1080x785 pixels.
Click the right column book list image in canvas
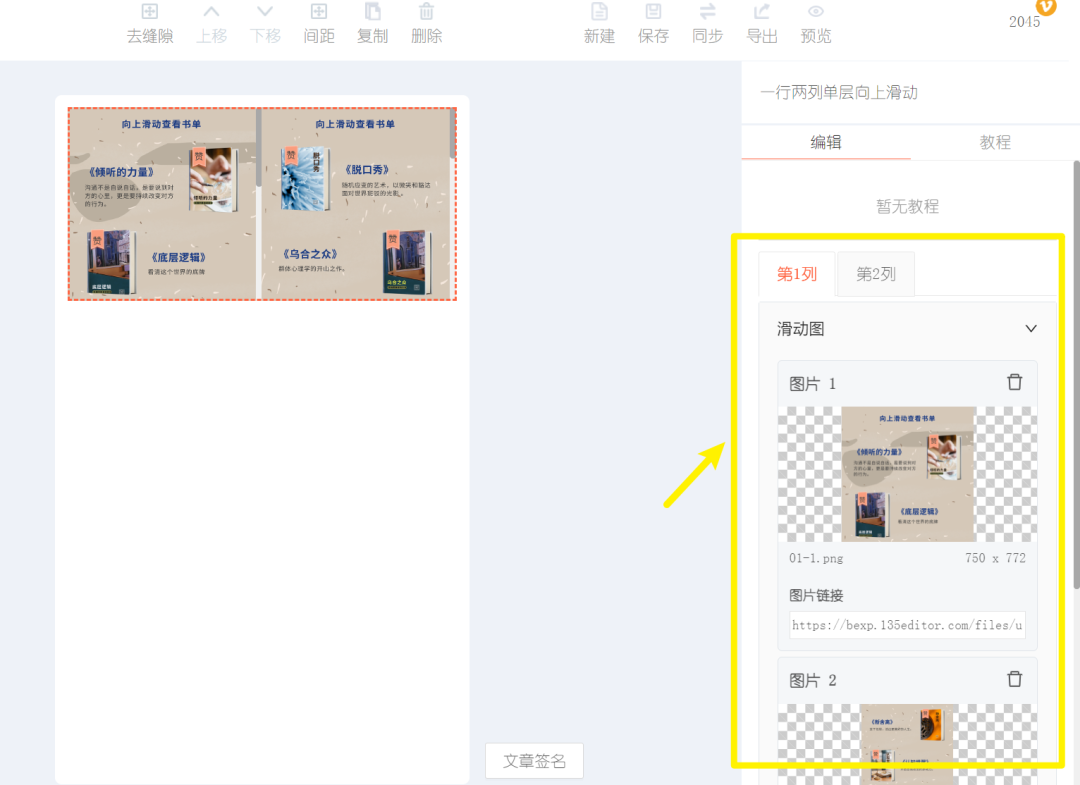coord(355,204)
